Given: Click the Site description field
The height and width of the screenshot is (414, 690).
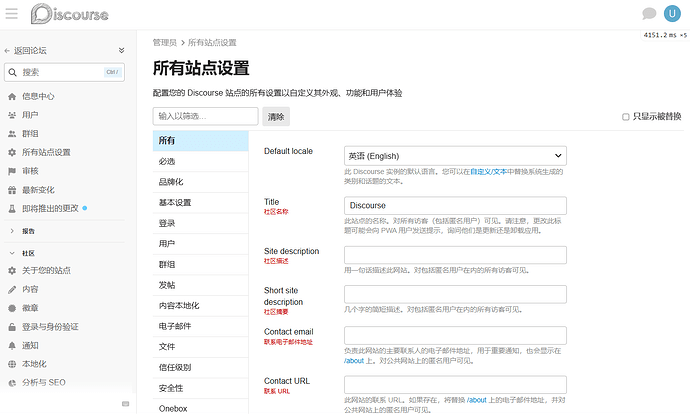Looking at the screenshot, I should tap(455, 255).
